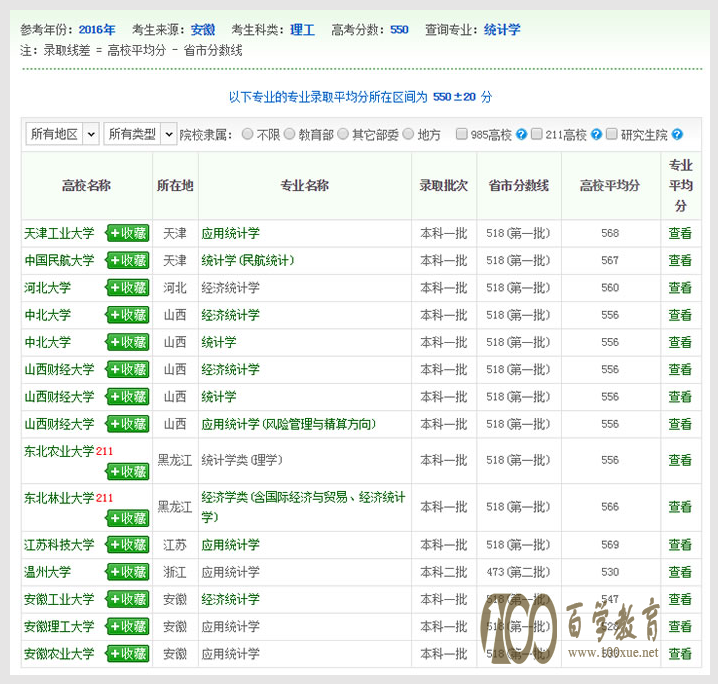
Task: Check the 211高校 checkbox
Action: tap(537, 134)
